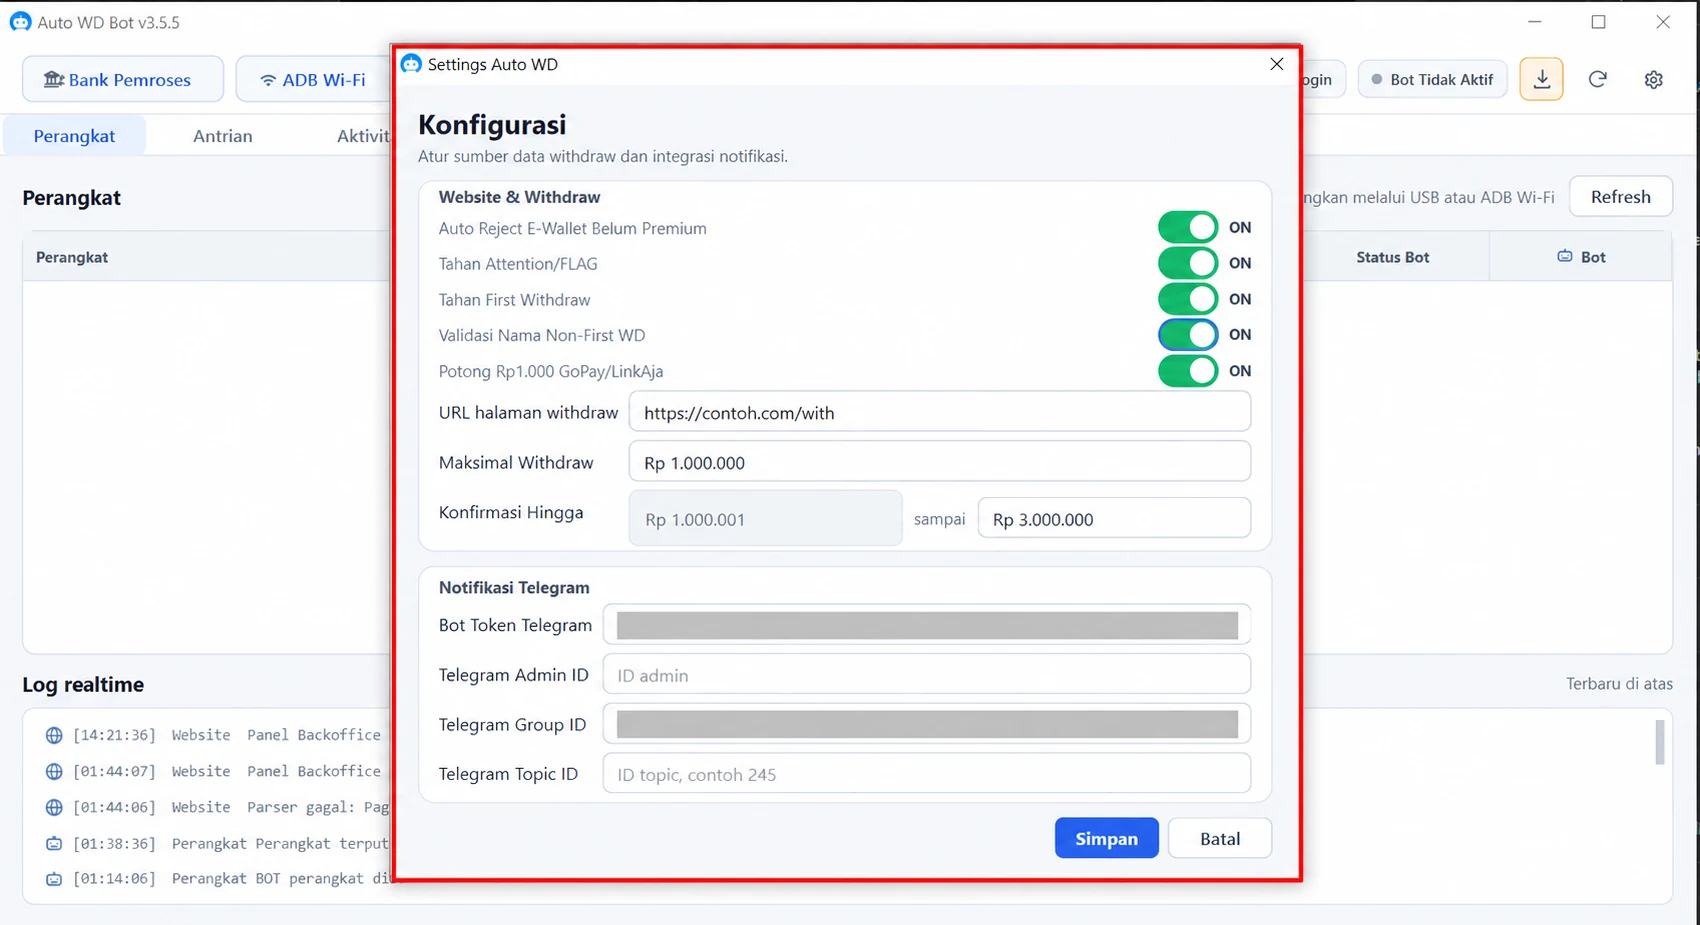Viewport: 1700px width, 925px height.
Task: Click the URL halaman withdraw field
Action: point(939,412)
